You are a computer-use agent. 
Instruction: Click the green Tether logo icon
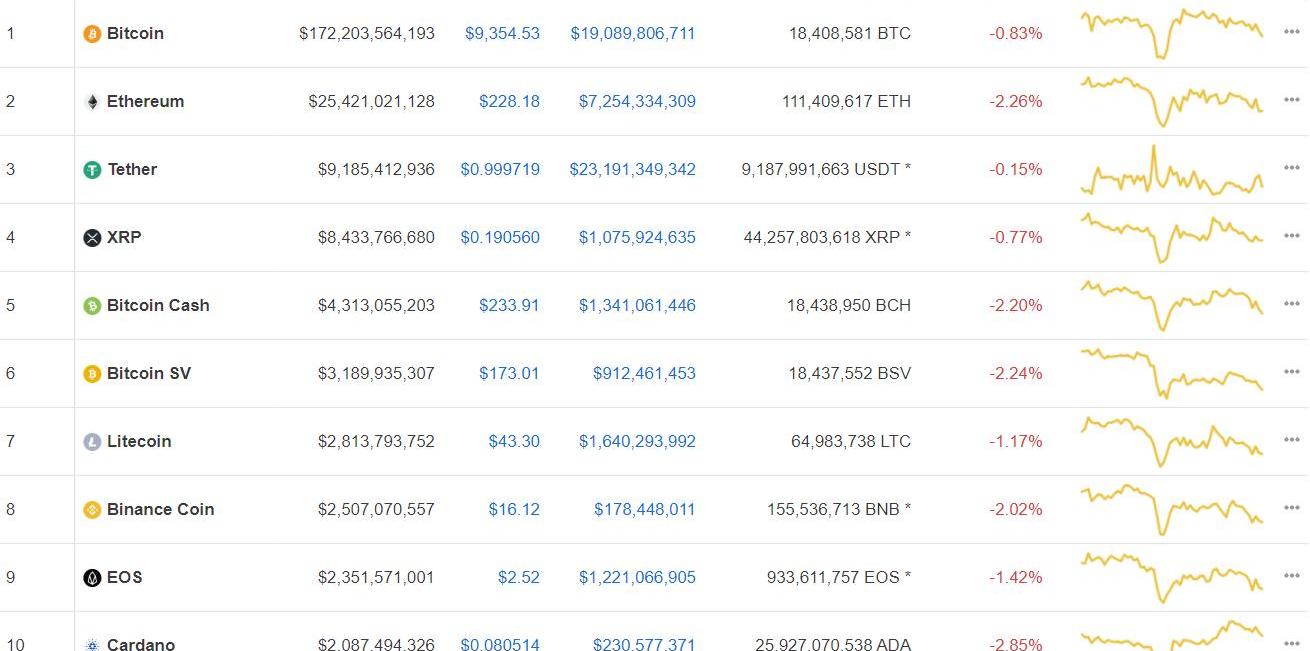point(92,170)
